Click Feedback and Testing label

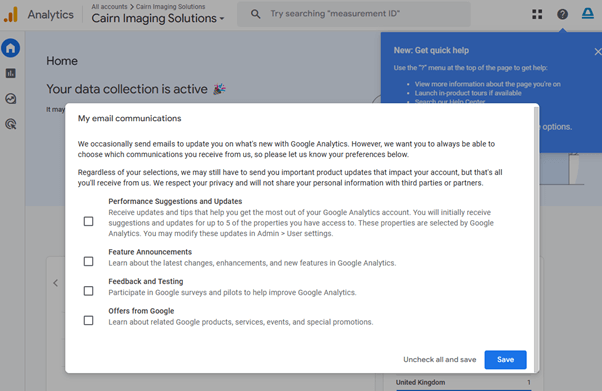[x=146, y=282]
